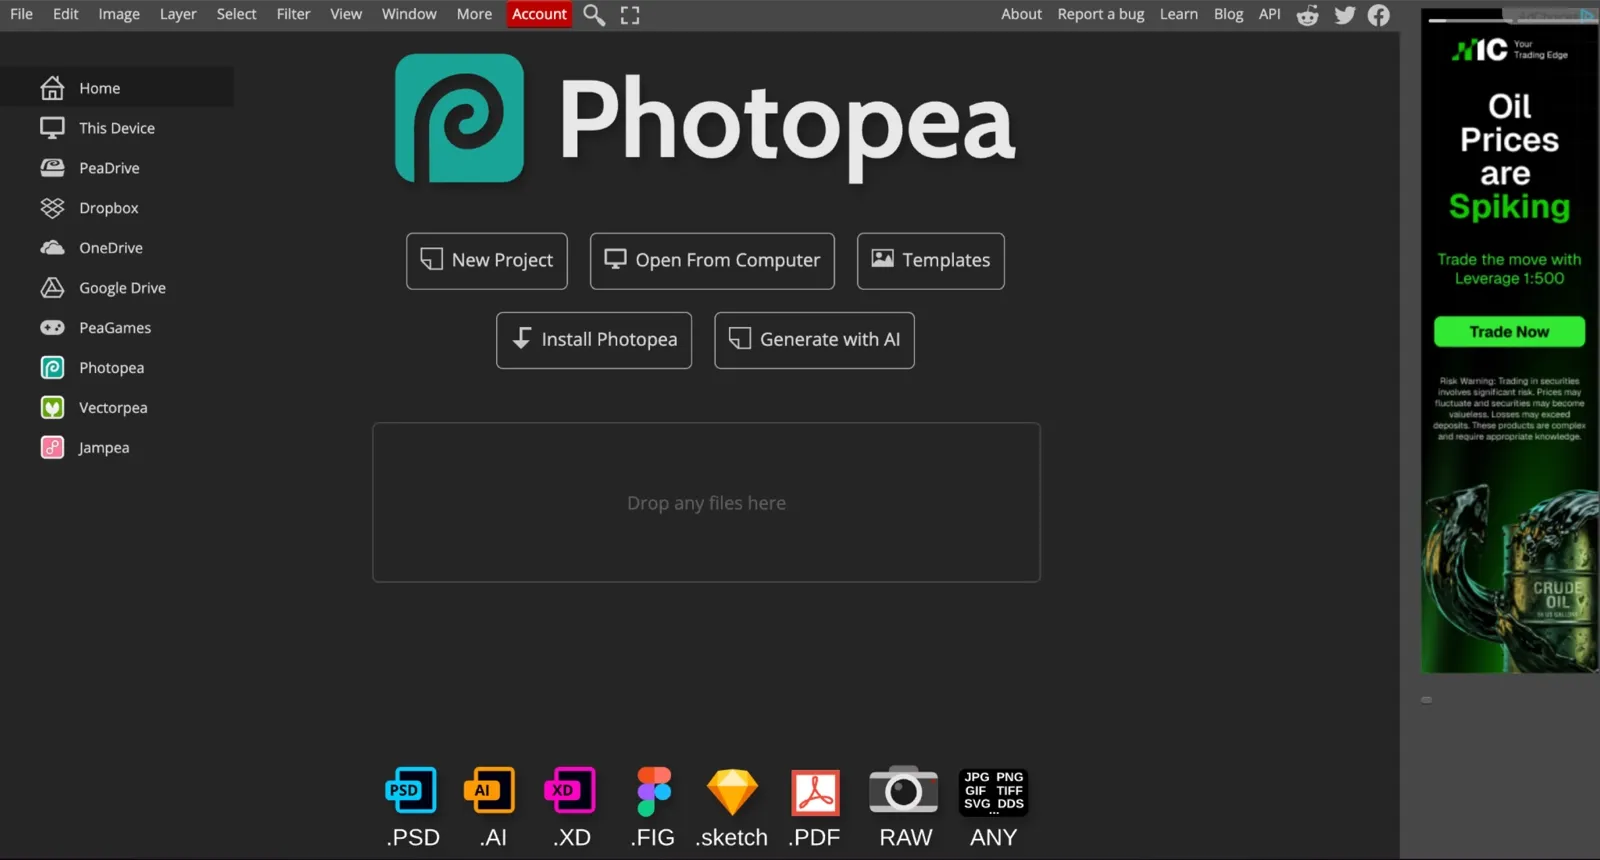Click the .sketch diamond icon
Image resolution: width=1600 pixels, height=860 pixels.
pos(732,791)
